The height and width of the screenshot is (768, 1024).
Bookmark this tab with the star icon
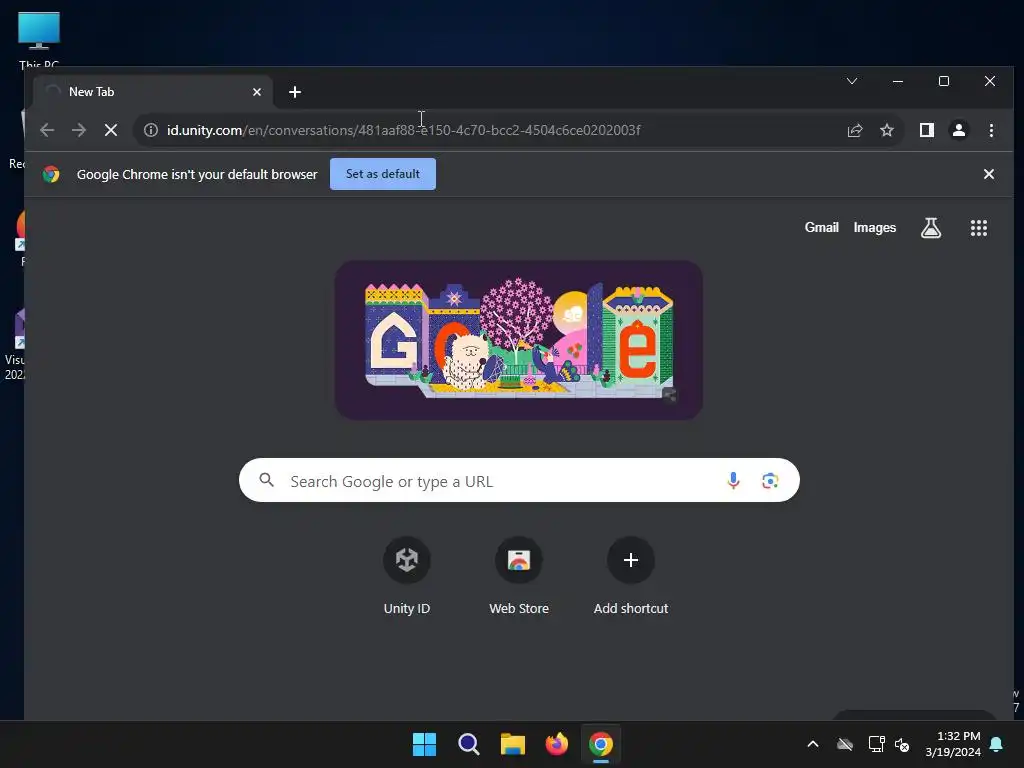(x=887, y=130)
